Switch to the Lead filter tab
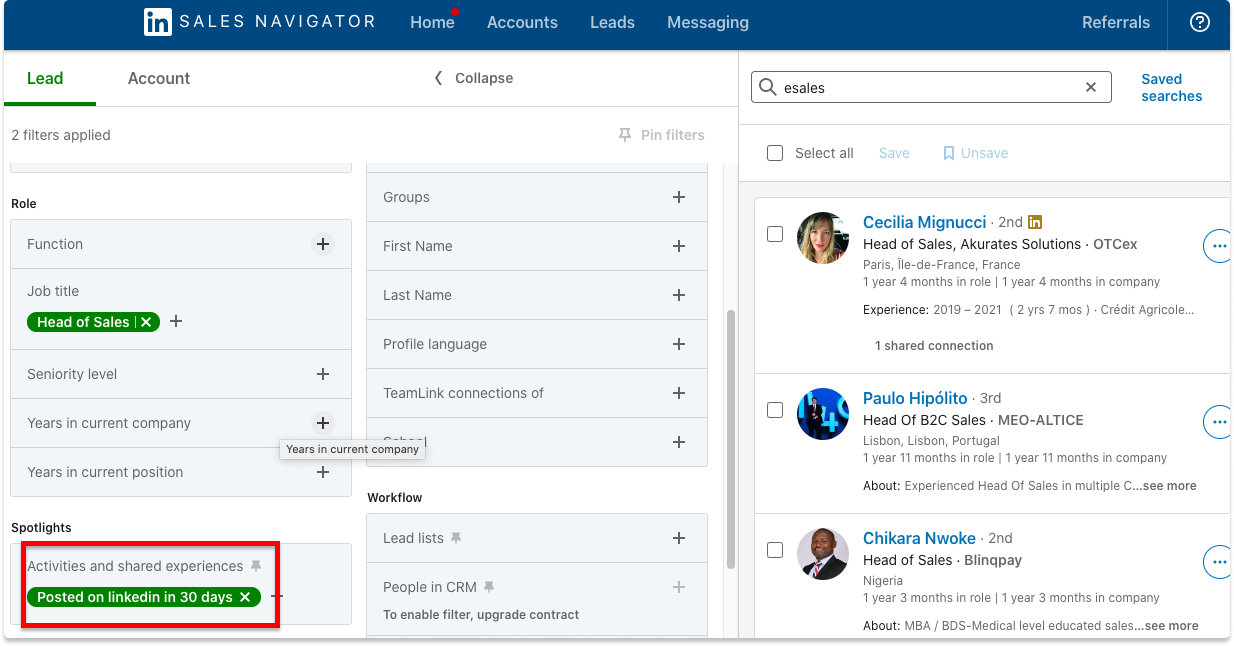This screenshot has width=1234, height=646. (x=45, y=78)
